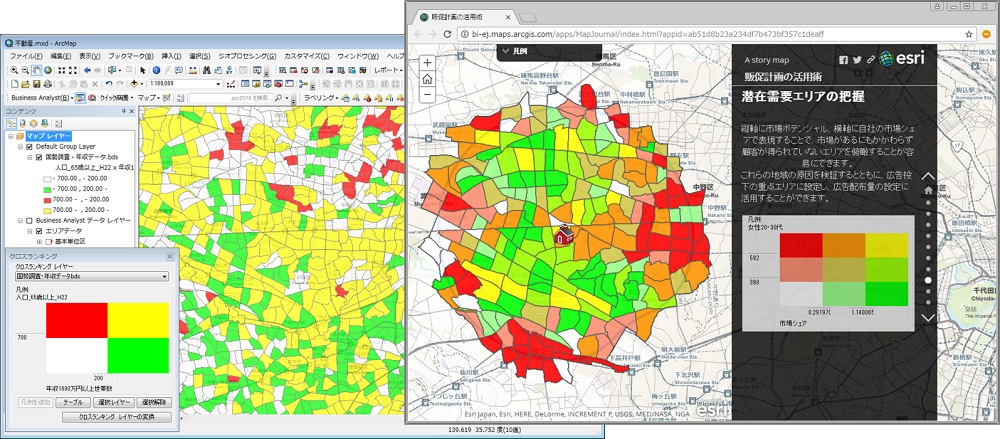Collapse 国勢調査・年収データ.bds node
Viewport: 1000px width, 439px height.
tap(29, 156)
